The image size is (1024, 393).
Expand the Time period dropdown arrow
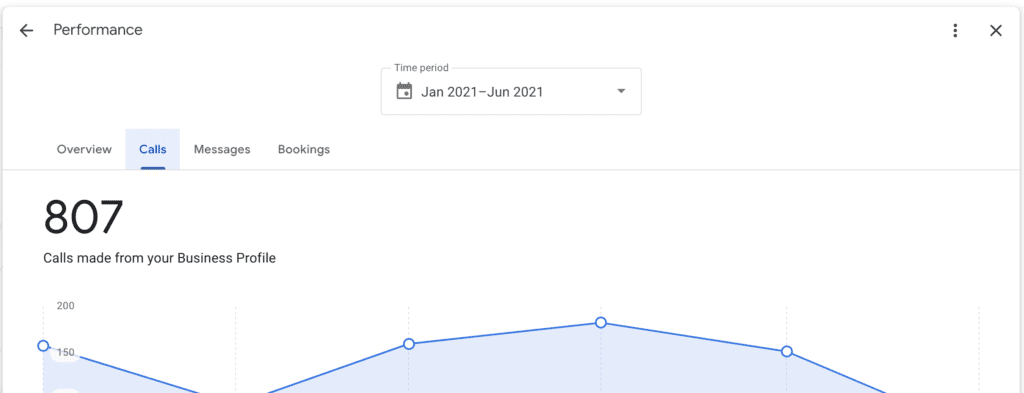pyautogui.click(x=621, y=91)
